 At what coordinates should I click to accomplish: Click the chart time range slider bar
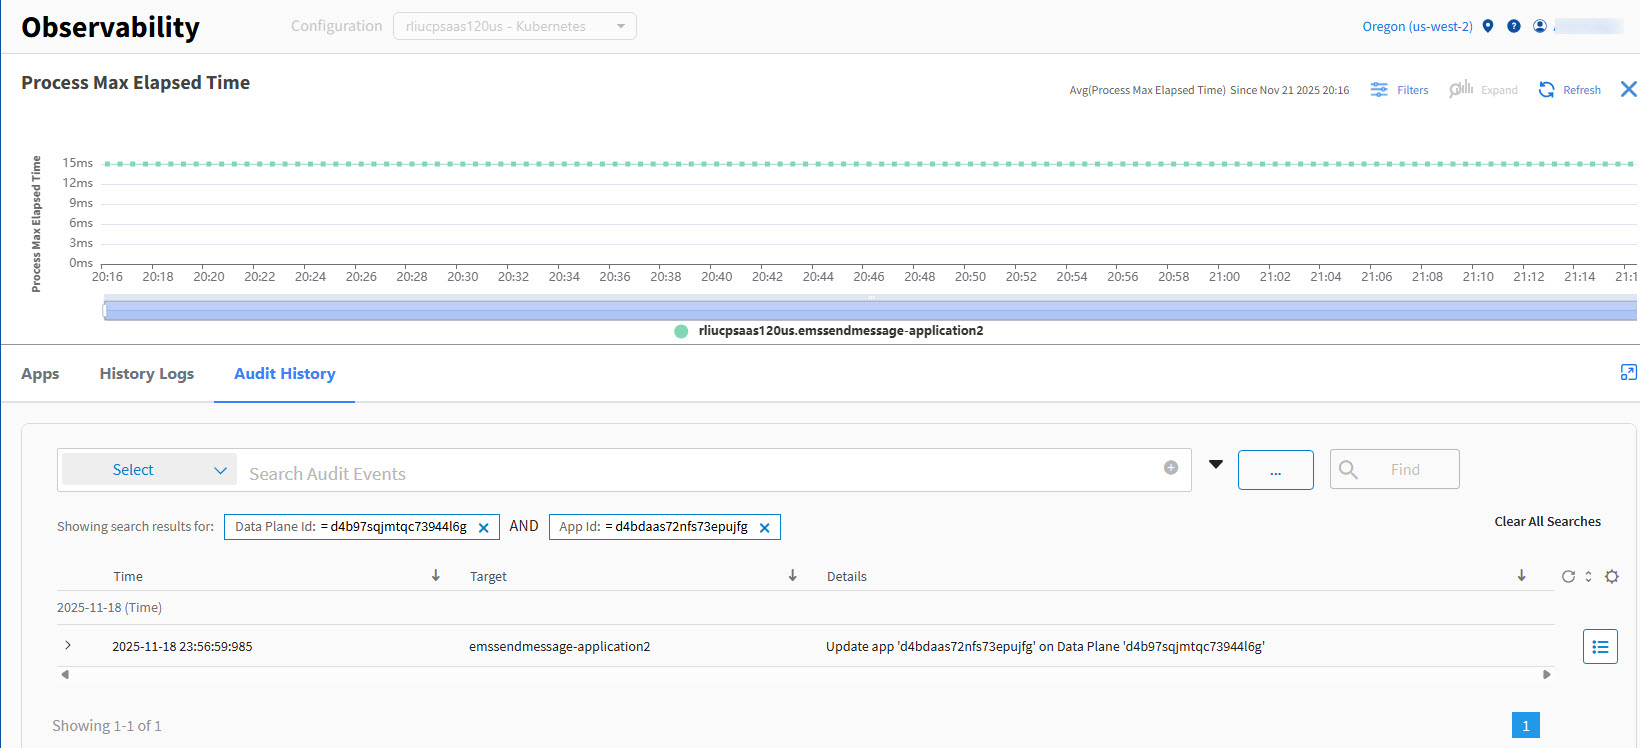tap(870, 311)
